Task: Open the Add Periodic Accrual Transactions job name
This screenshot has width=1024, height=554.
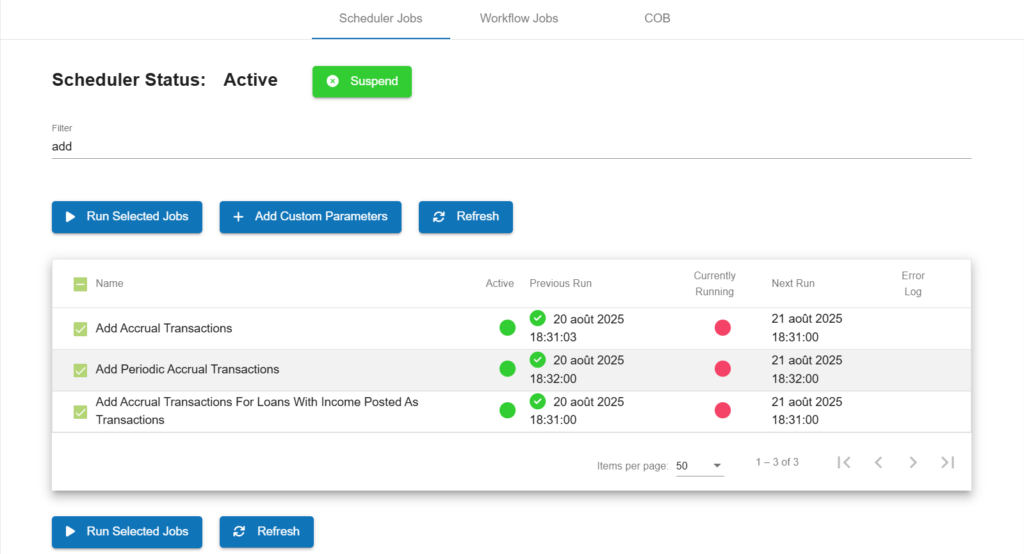Action: pyautogui.click(x=187, y=370)
